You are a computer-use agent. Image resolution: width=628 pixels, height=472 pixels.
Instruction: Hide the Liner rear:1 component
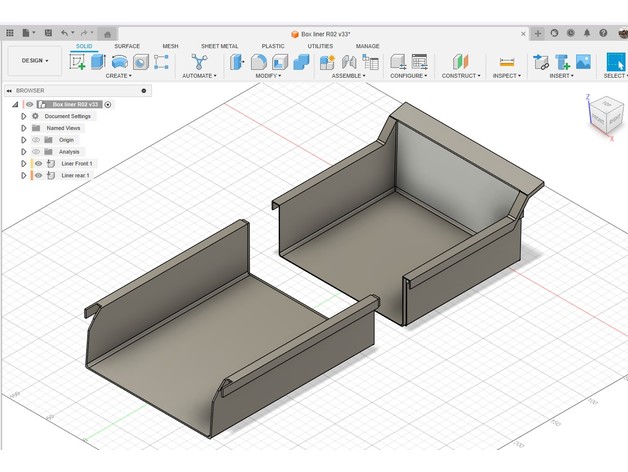coord(38,175)
